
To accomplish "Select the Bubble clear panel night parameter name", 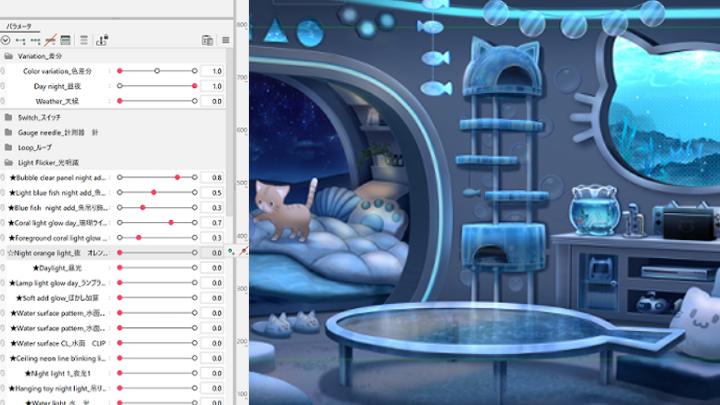I will click(57, 178).
